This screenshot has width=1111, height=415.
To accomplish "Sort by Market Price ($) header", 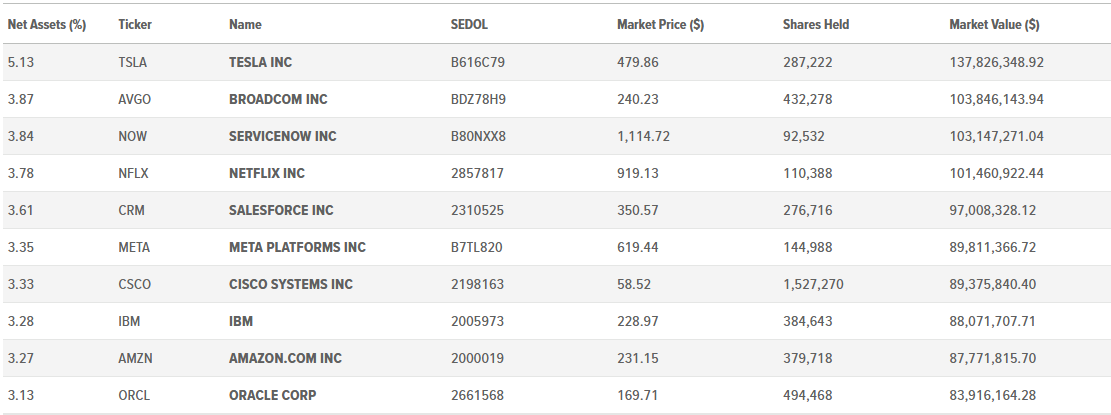I will 660,25.
